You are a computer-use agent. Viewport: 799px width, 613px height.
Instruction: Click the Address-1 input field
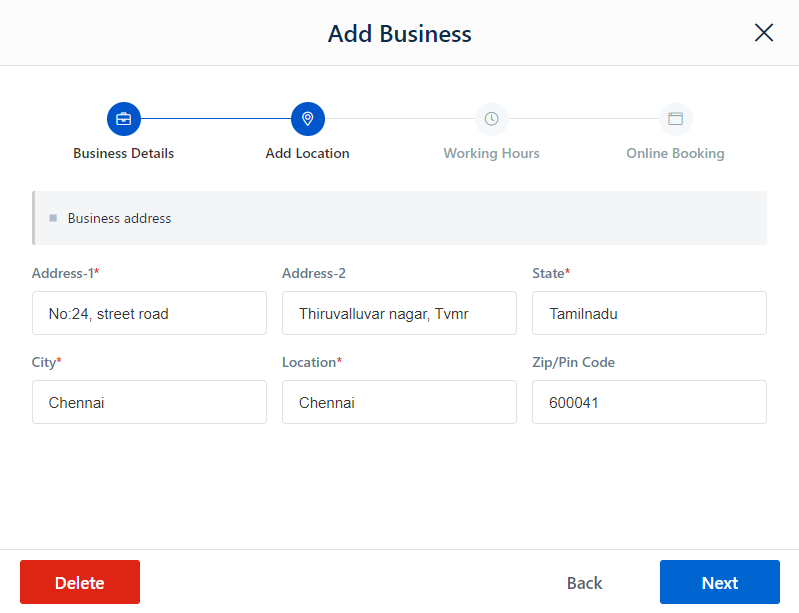[149, 313]
